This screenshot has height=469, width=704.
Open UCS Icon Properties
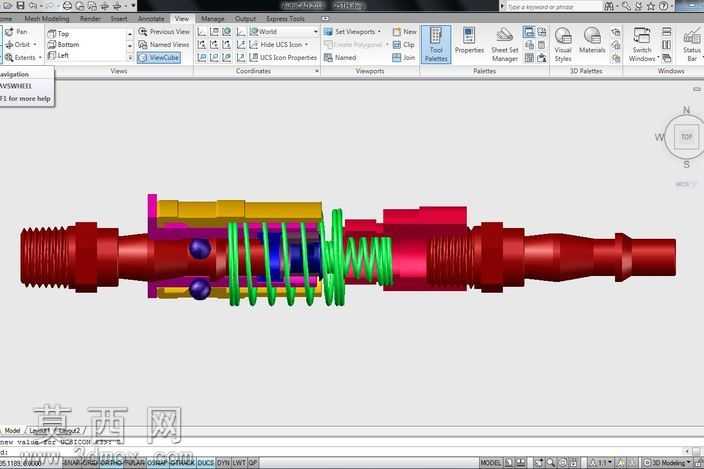[x=283, y=57]
